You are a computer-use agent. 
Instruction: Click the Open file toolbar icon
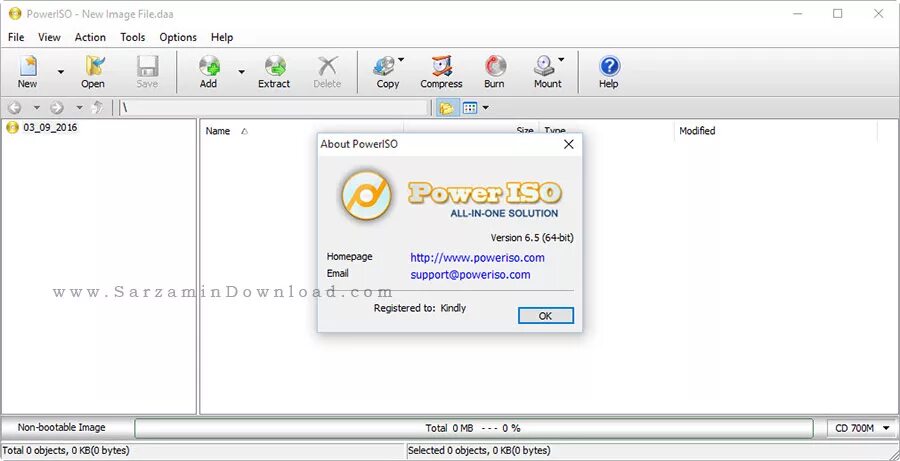pos(92,71)
